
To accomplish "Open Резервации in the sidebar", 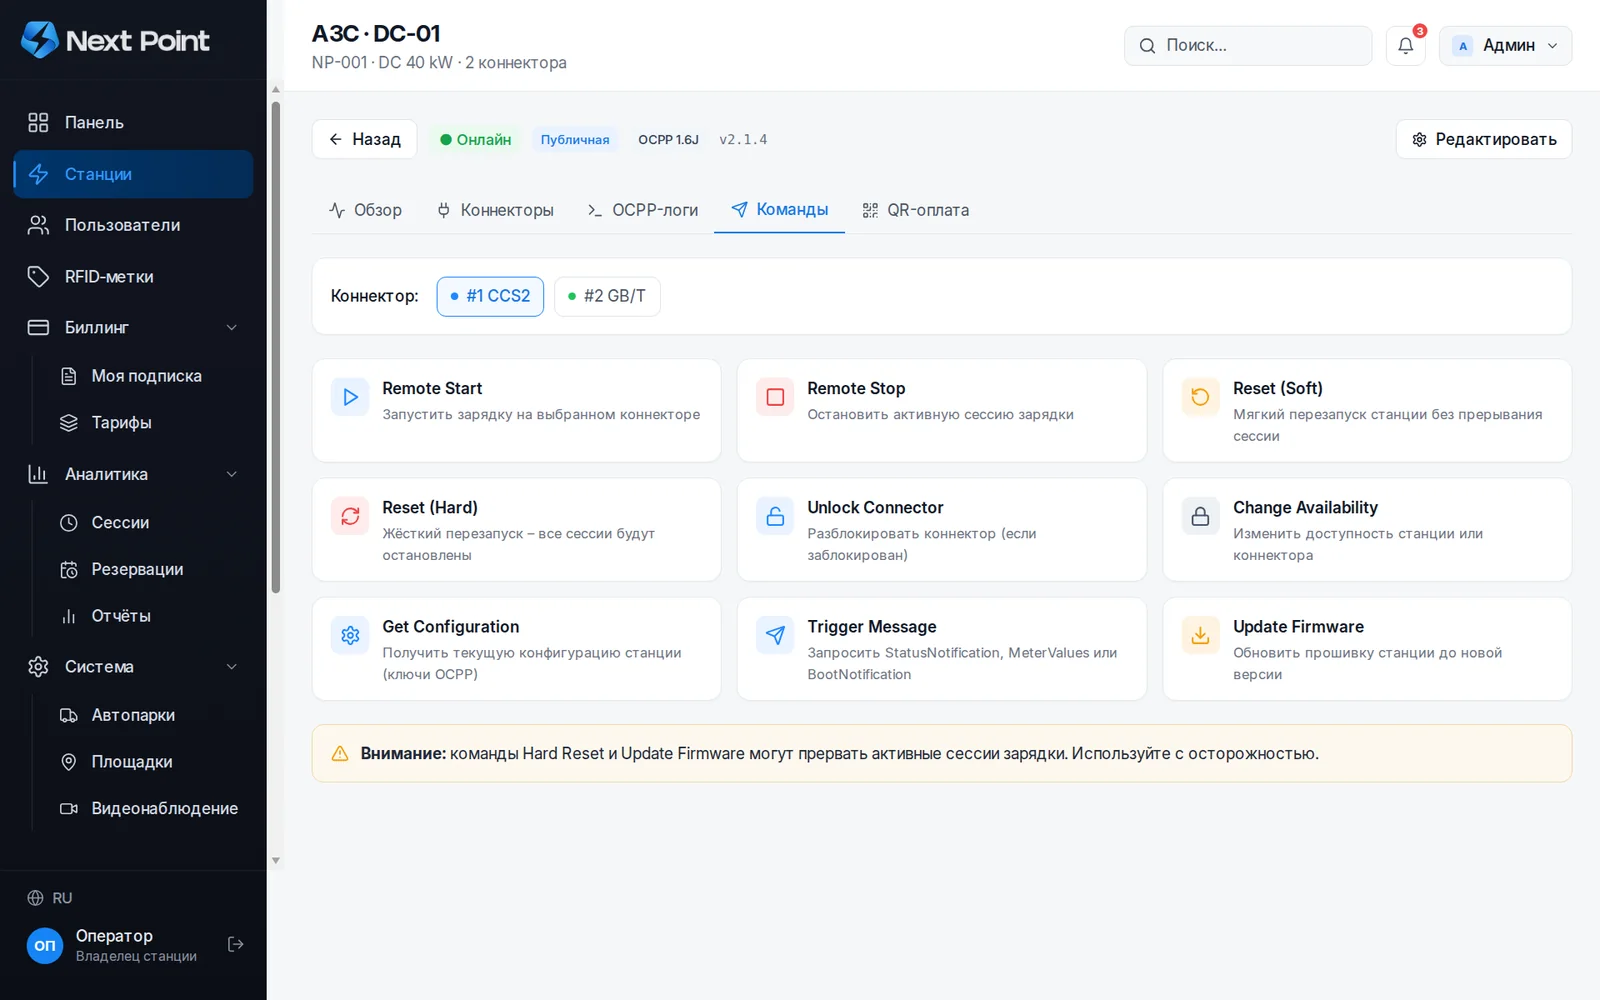I will [146, 570].
